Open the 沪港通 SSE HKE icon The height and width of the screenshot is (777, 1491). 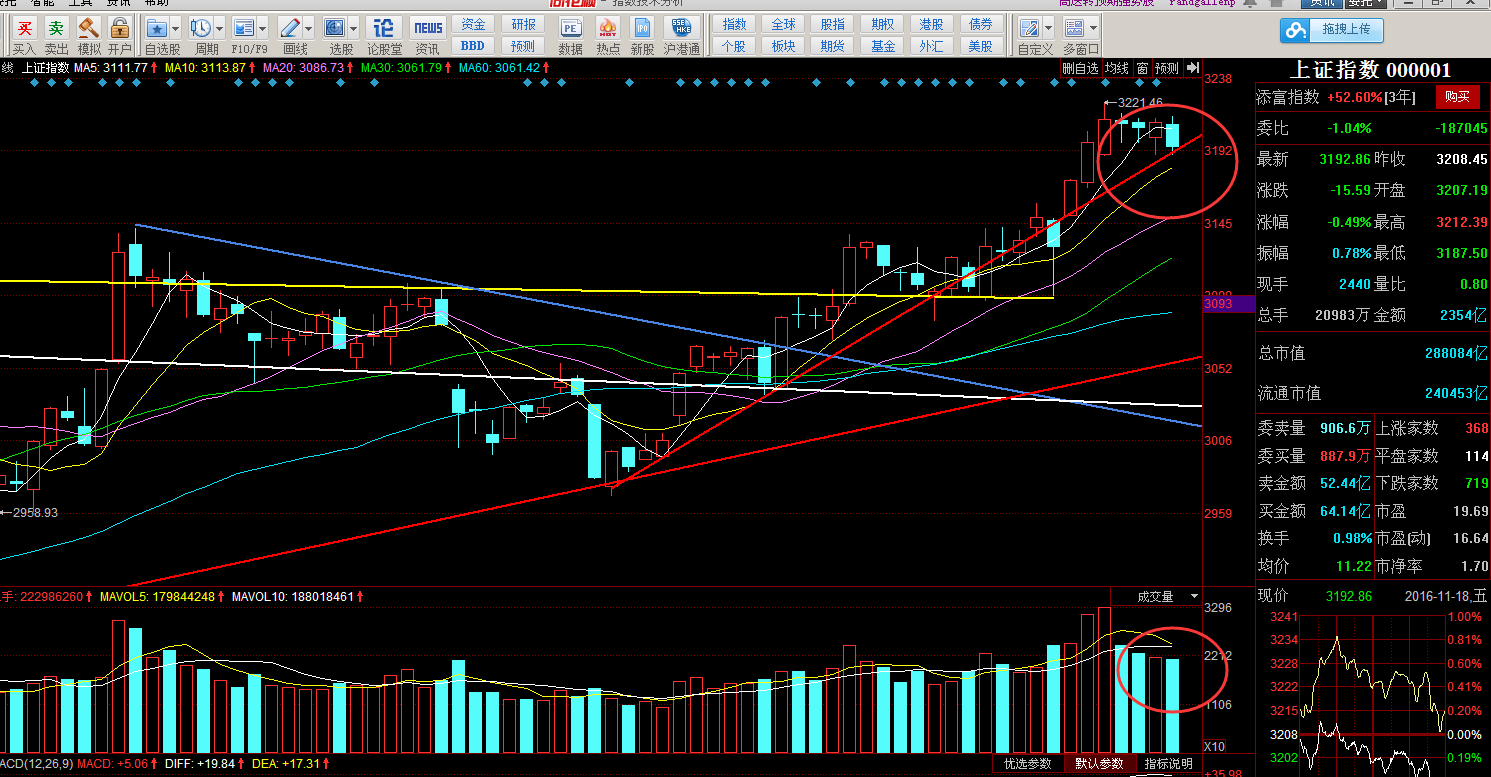click(682, 28)
